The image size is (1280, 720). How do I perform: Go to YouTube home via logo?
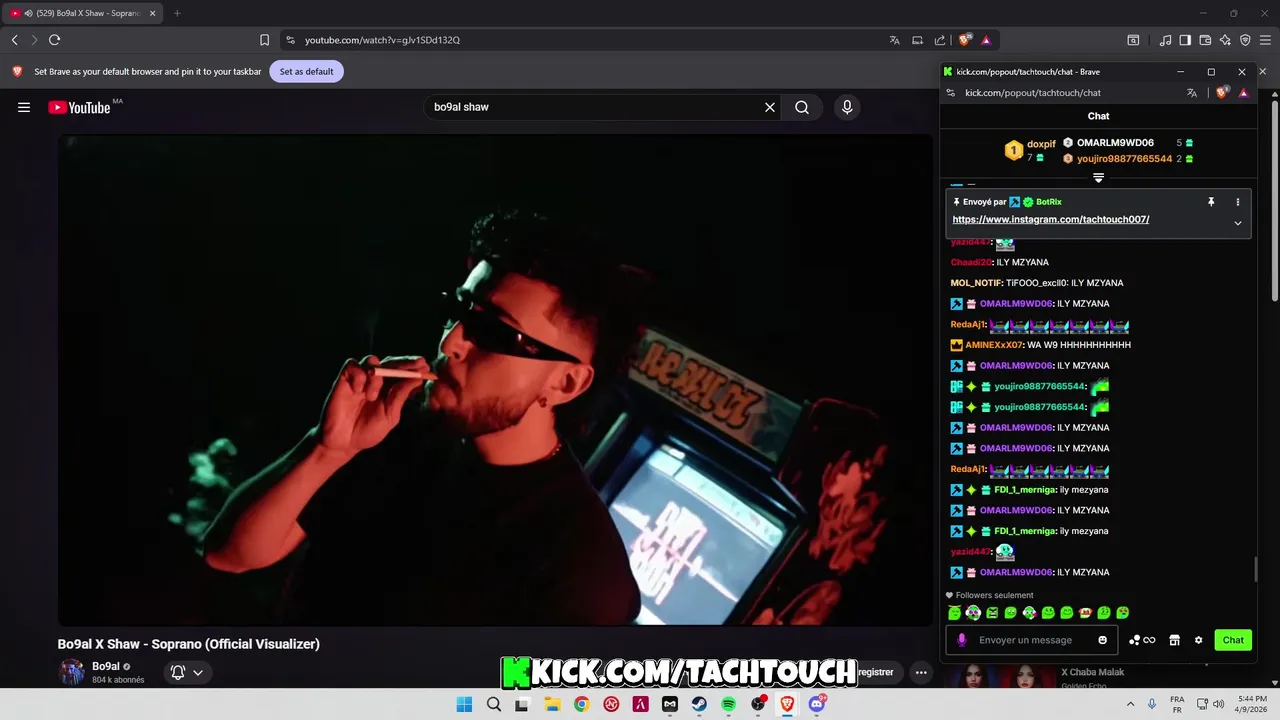79,107
